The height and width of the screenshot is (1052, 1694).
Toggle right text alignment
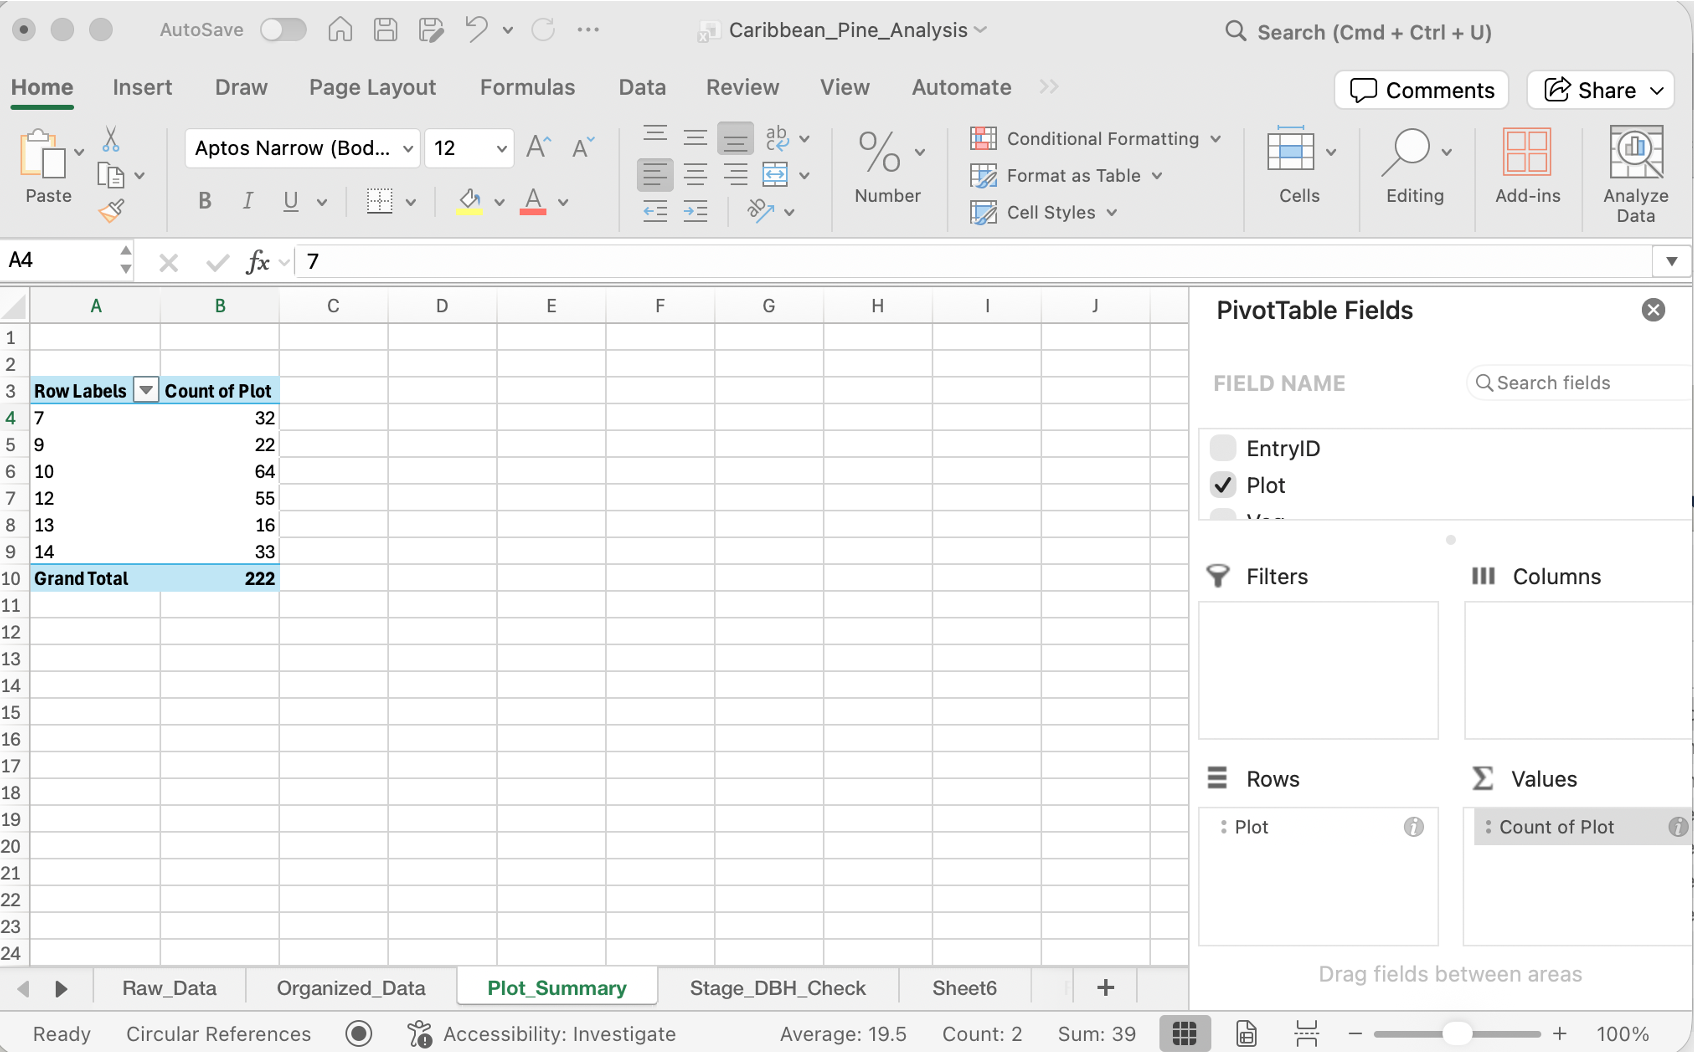735,175
